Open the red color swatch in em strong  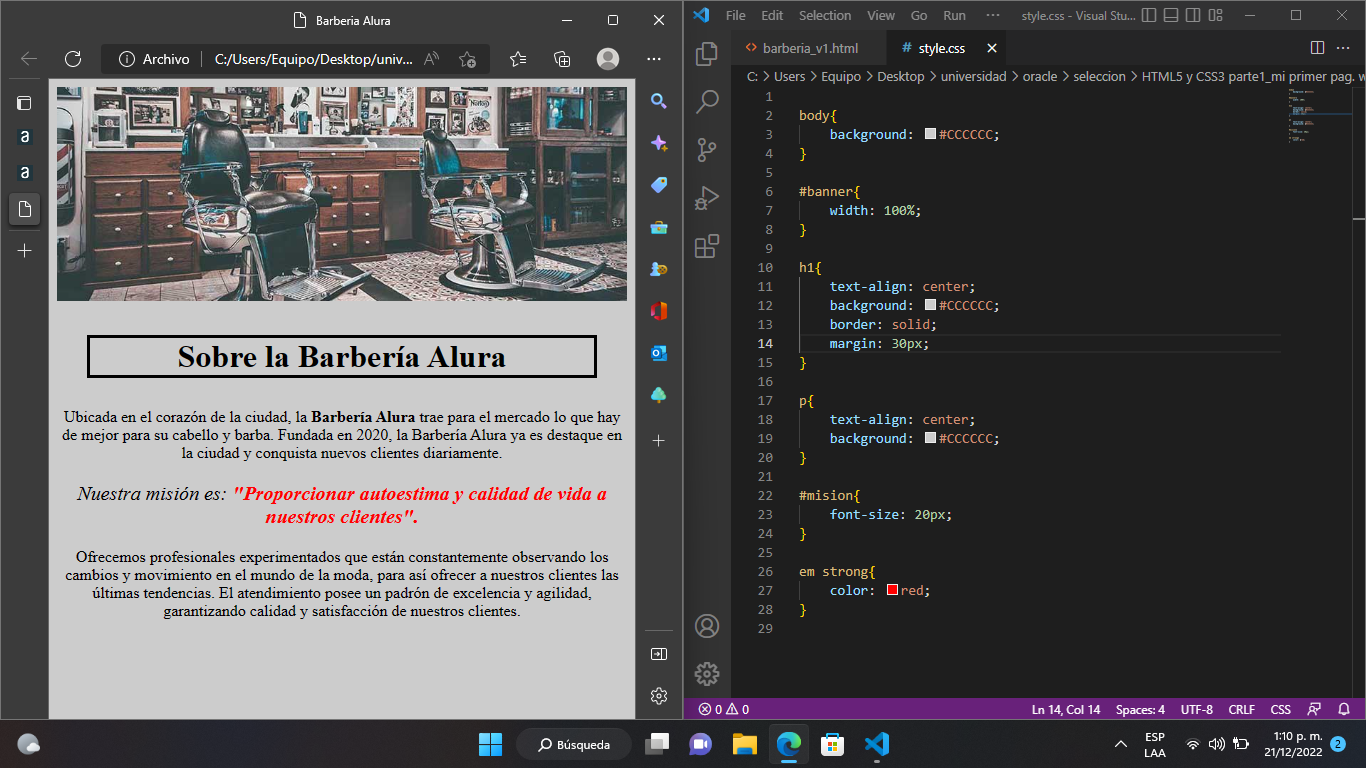[x=892, y=590]
